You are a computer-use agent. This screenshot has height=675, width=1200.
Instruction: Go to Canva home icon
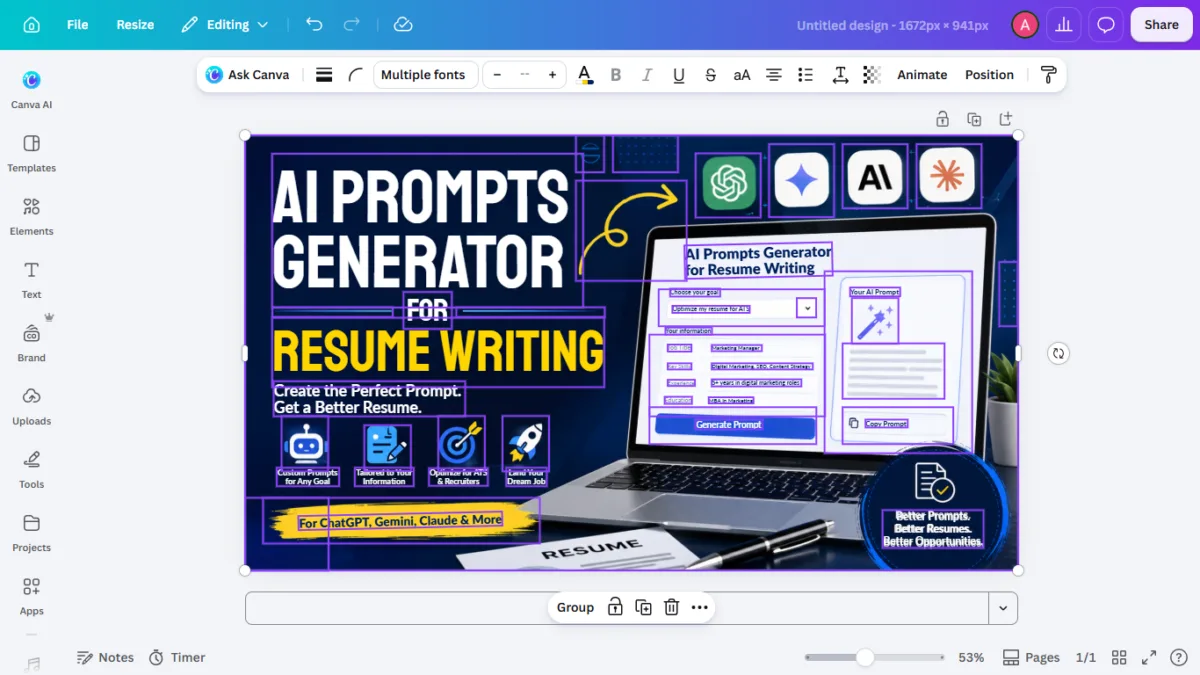[x=32, y=25]
